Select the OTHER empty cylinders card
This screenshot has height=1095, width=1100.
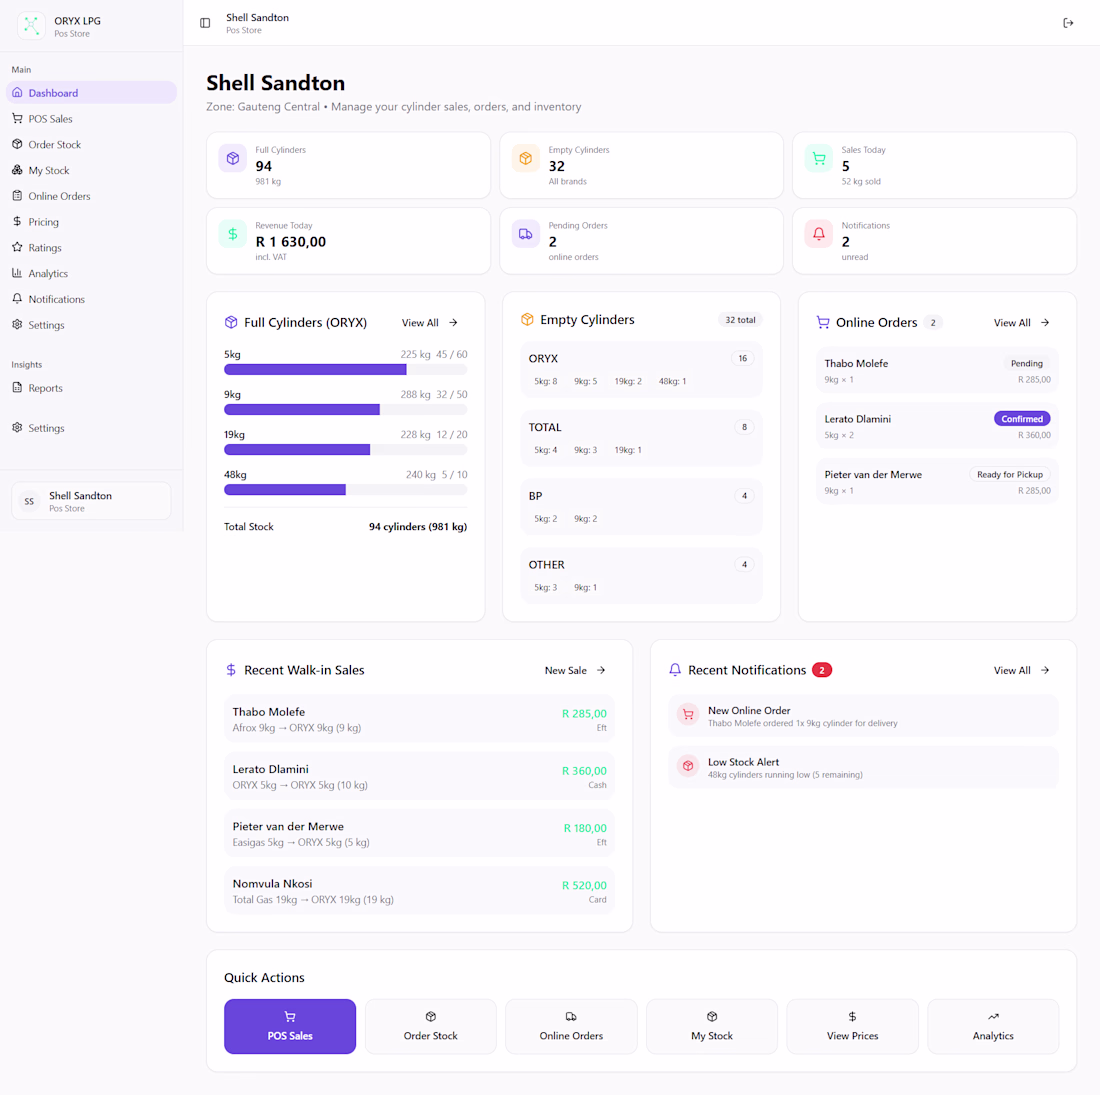click(x=641, y=576)
